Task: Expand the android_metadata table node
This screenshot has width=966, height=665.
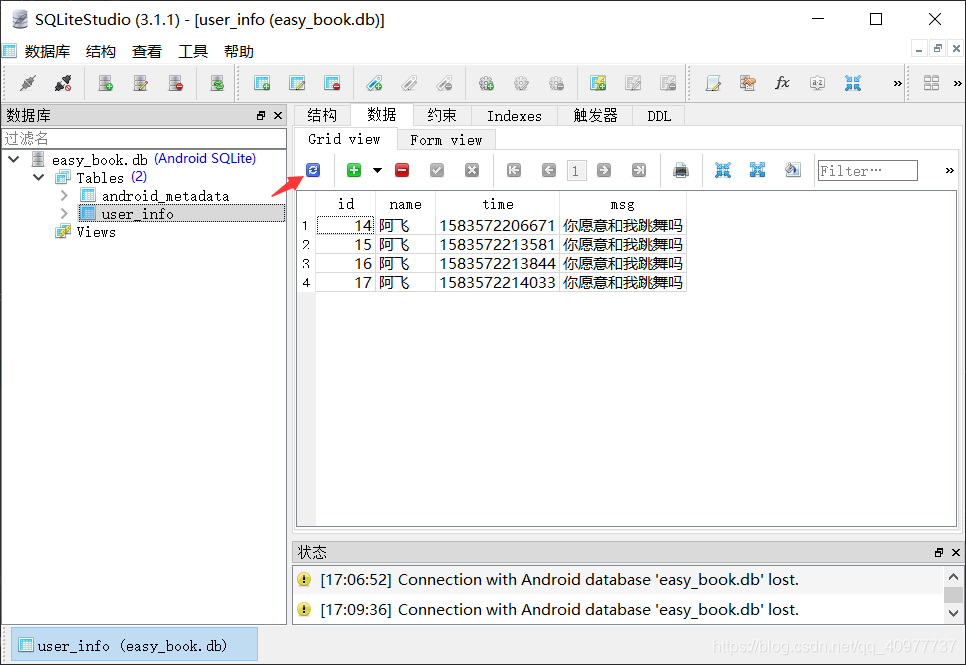Action: [63, 195]
